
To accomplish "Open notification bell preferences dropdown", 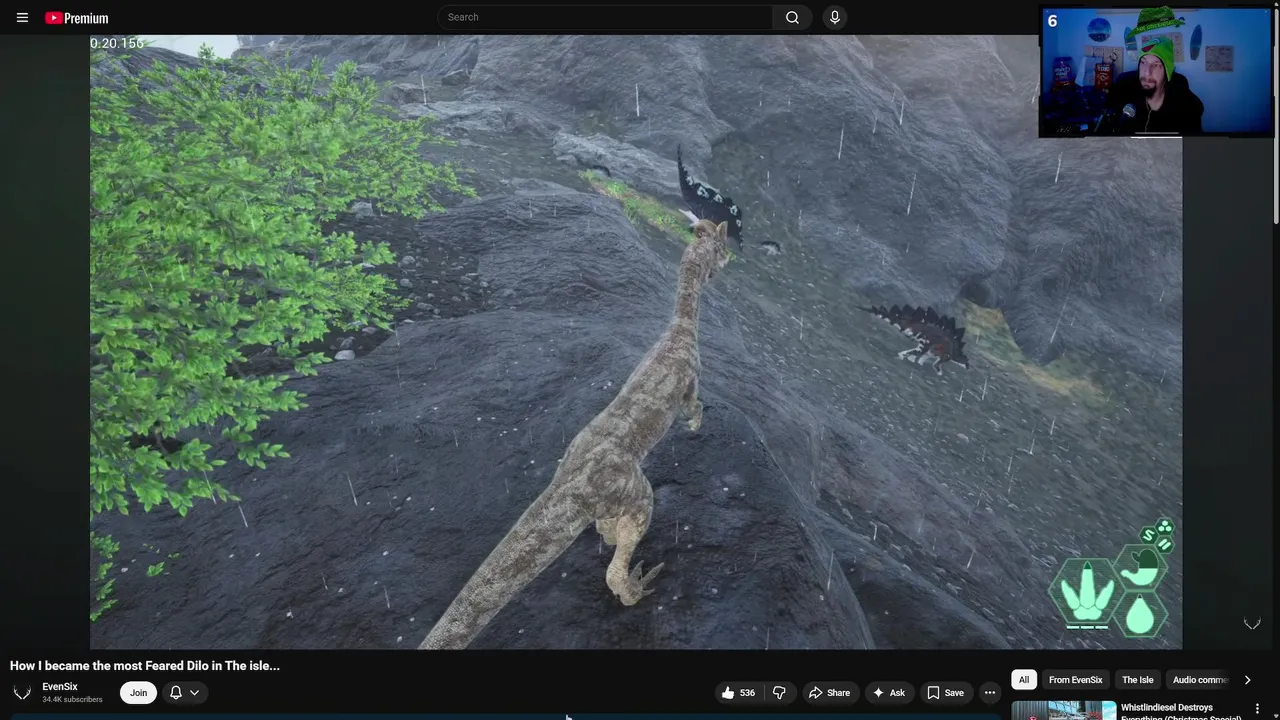I will pyautogui.click(x=184, y=692).
